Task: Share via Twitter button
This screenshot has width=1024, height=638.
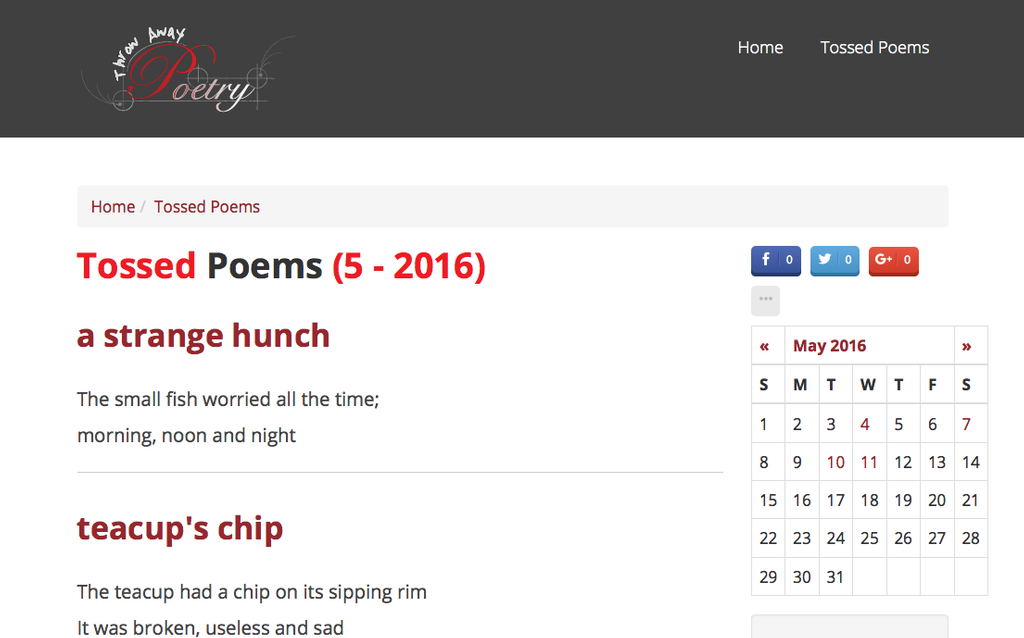Action: (835, 261)
